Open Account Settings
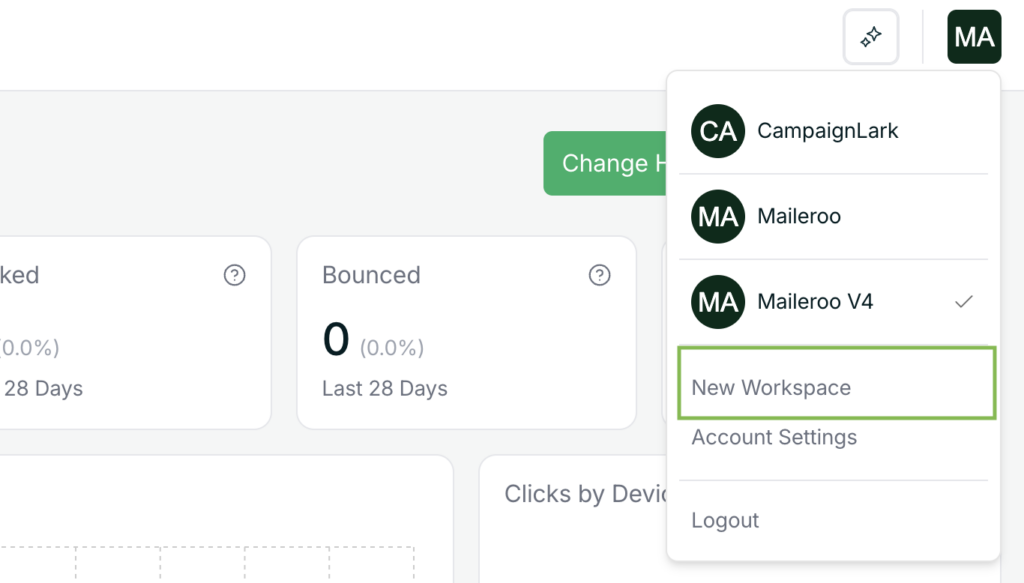1024x583 pixels. point(774,437)
